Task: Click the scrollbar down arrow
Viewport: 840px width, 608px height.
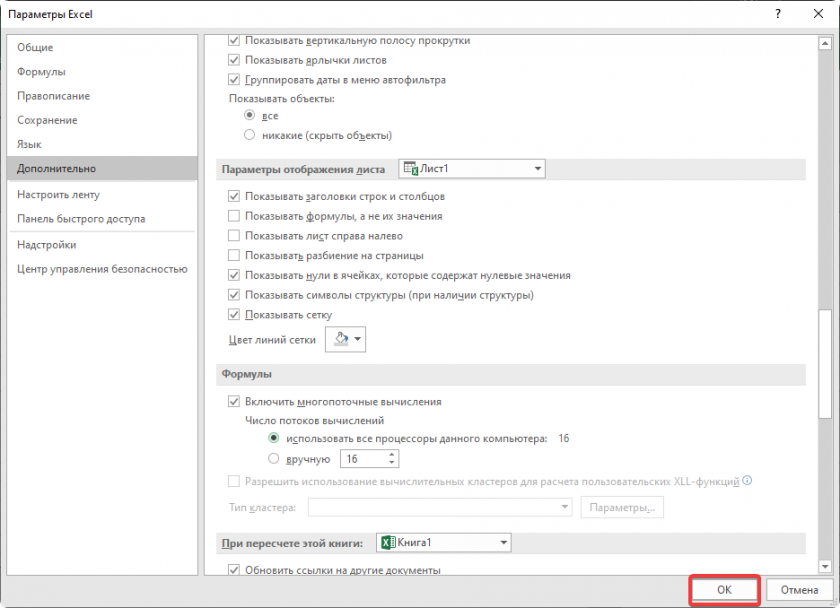Action: [825, 566]
